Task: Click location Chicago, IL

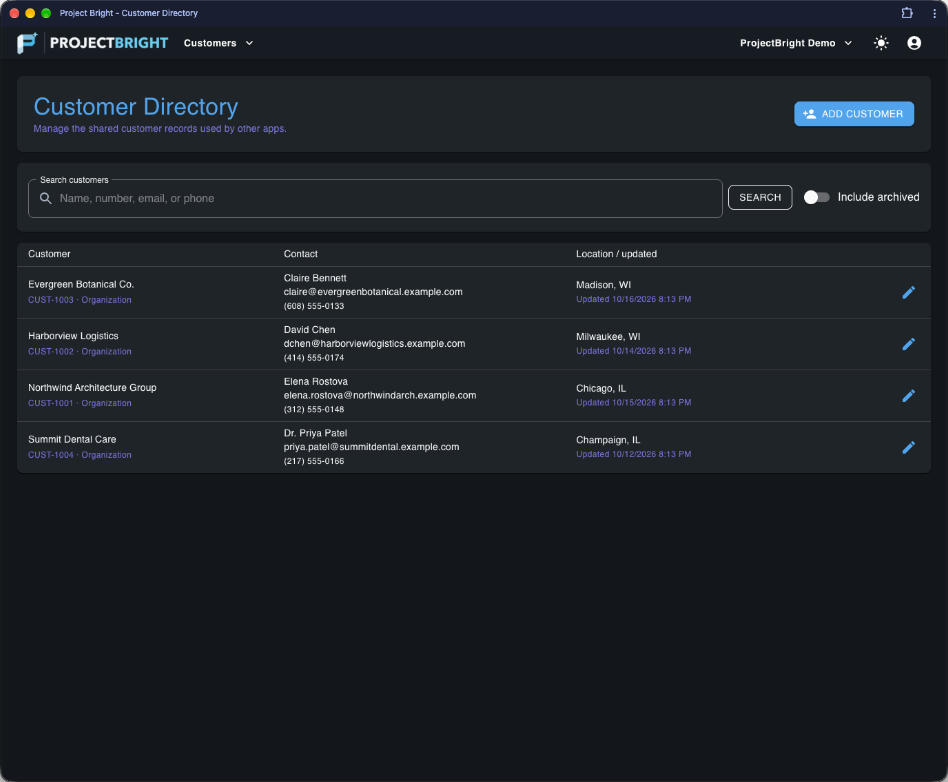Action: pyautogui.click(x=601, y=388)
